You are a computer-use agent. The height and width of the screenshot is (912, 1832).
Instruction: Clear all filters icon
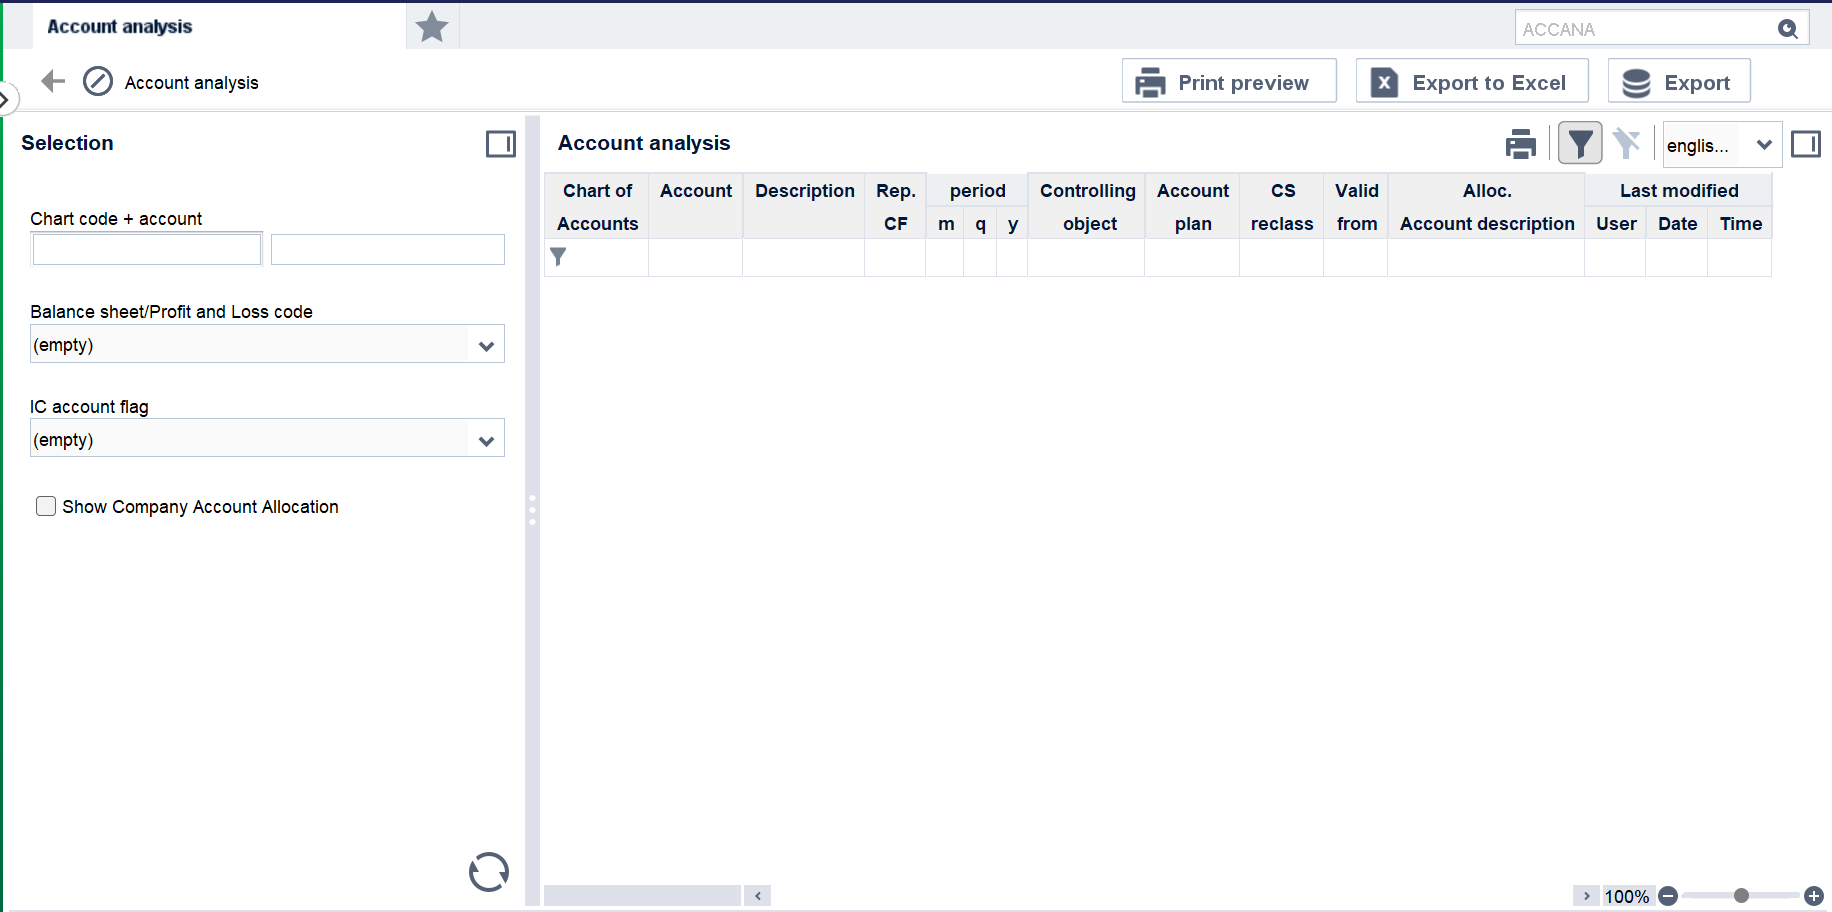(1627, 144)
